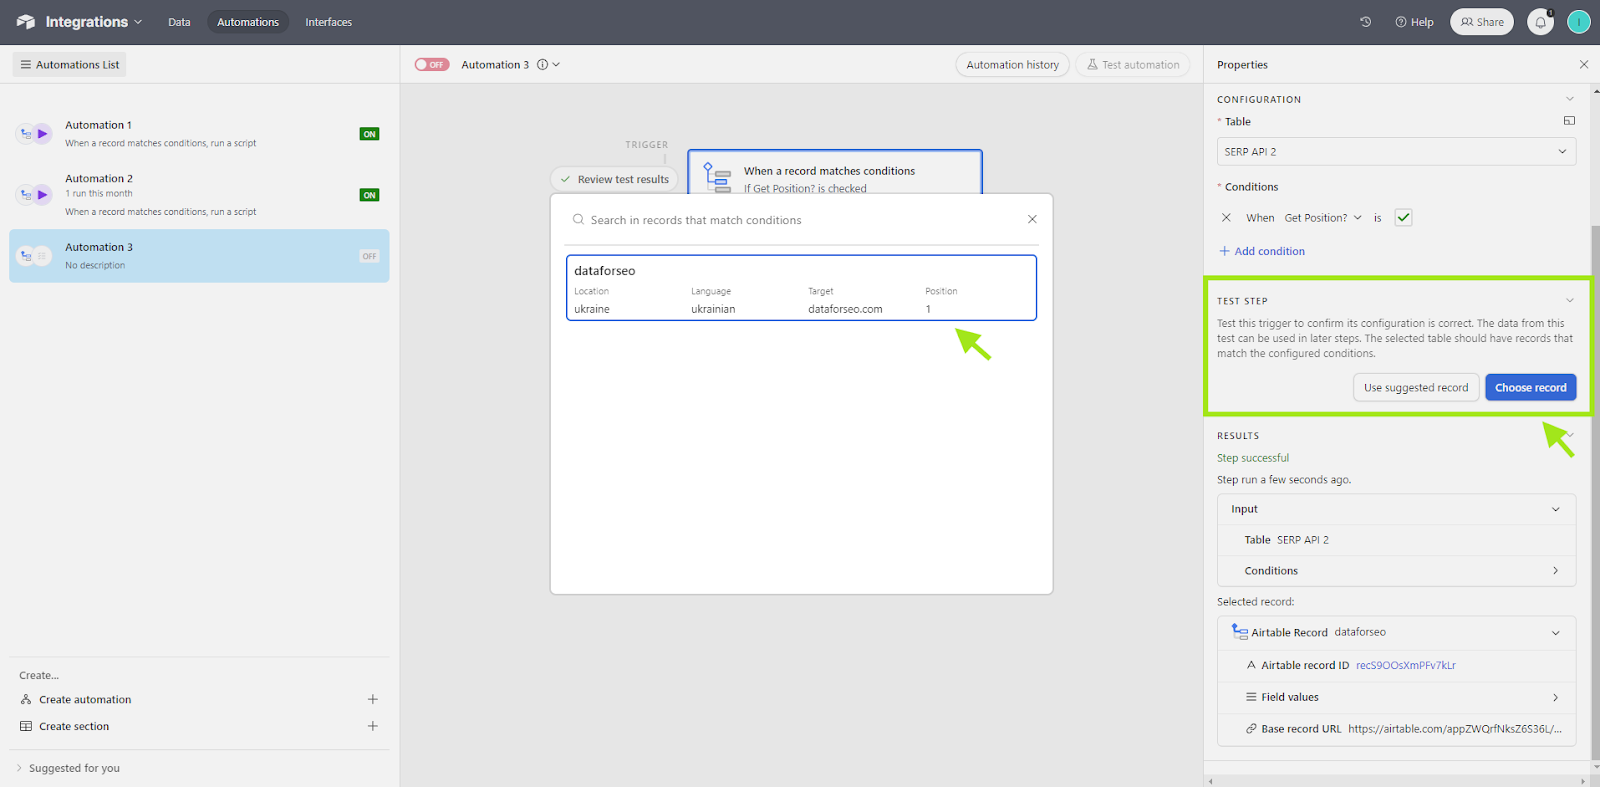
Task: Open the SERP API 2 table dropdown
Action: (1396, 151)
